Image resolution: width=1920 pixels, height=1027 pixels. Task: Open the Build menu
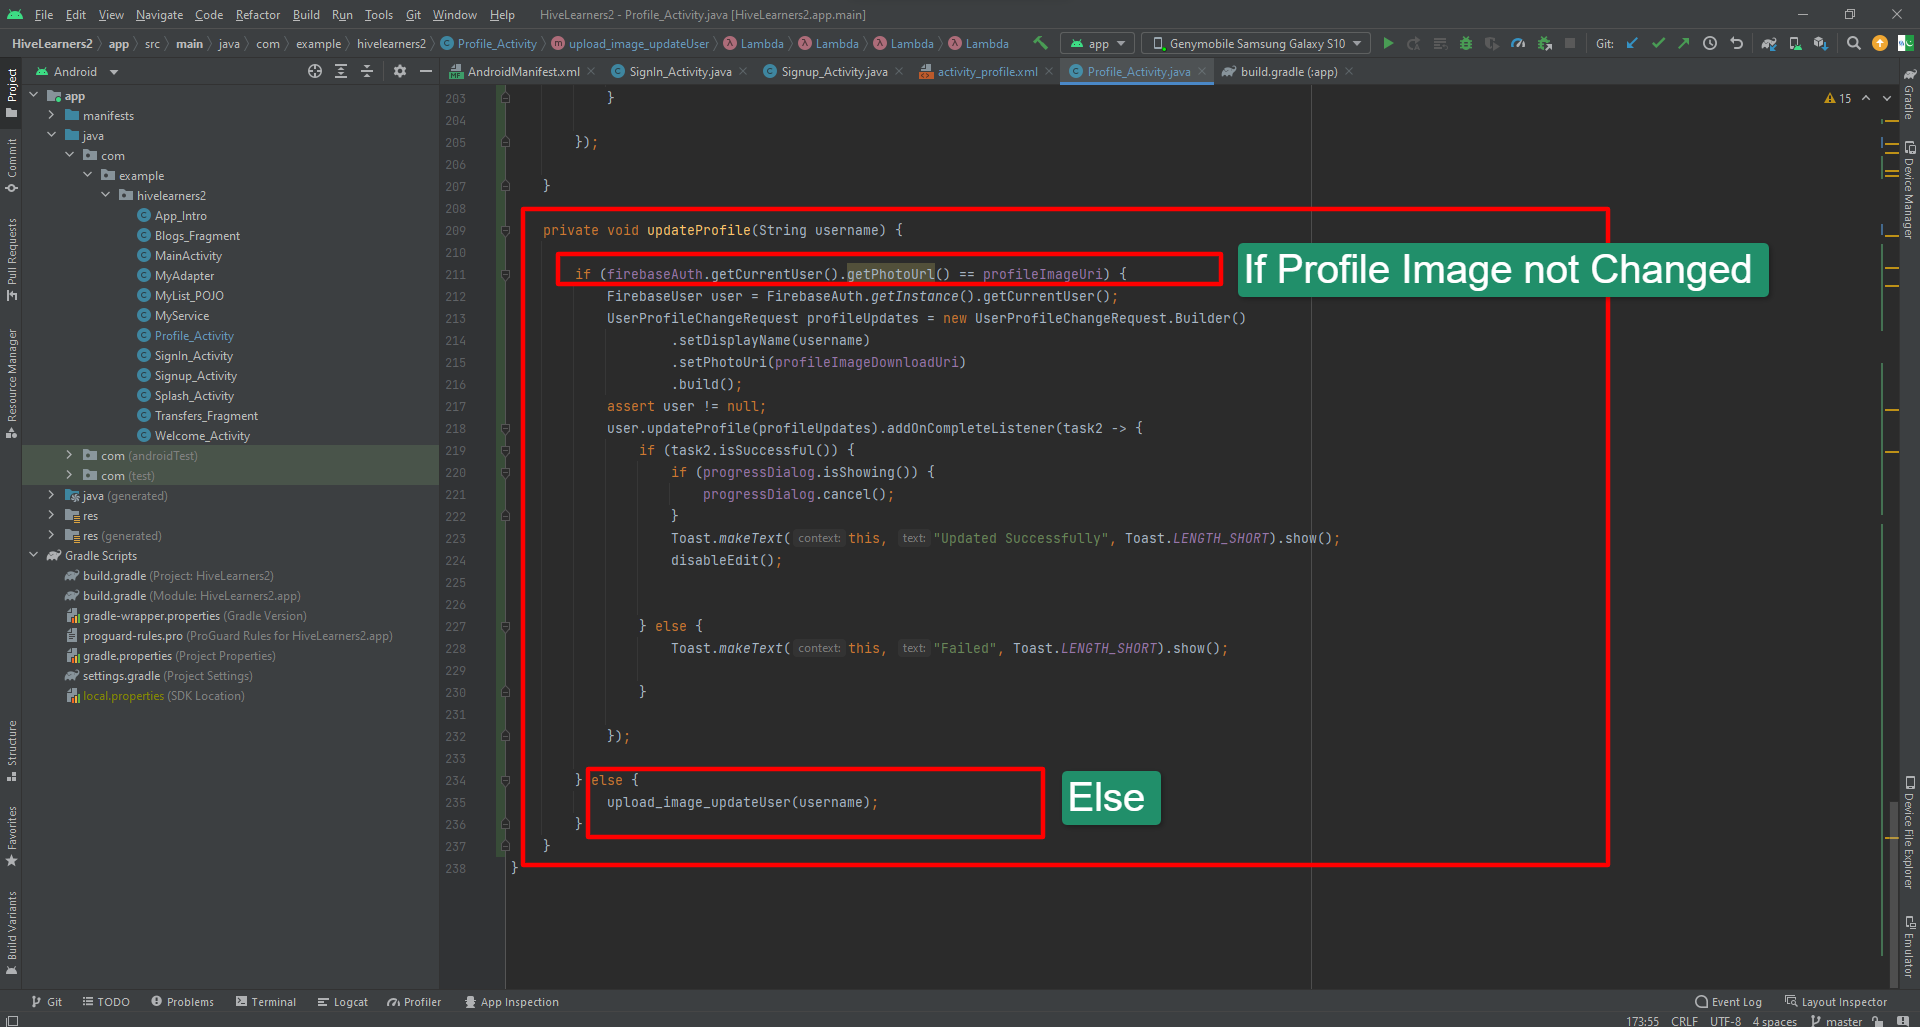(x=306, y=14)
